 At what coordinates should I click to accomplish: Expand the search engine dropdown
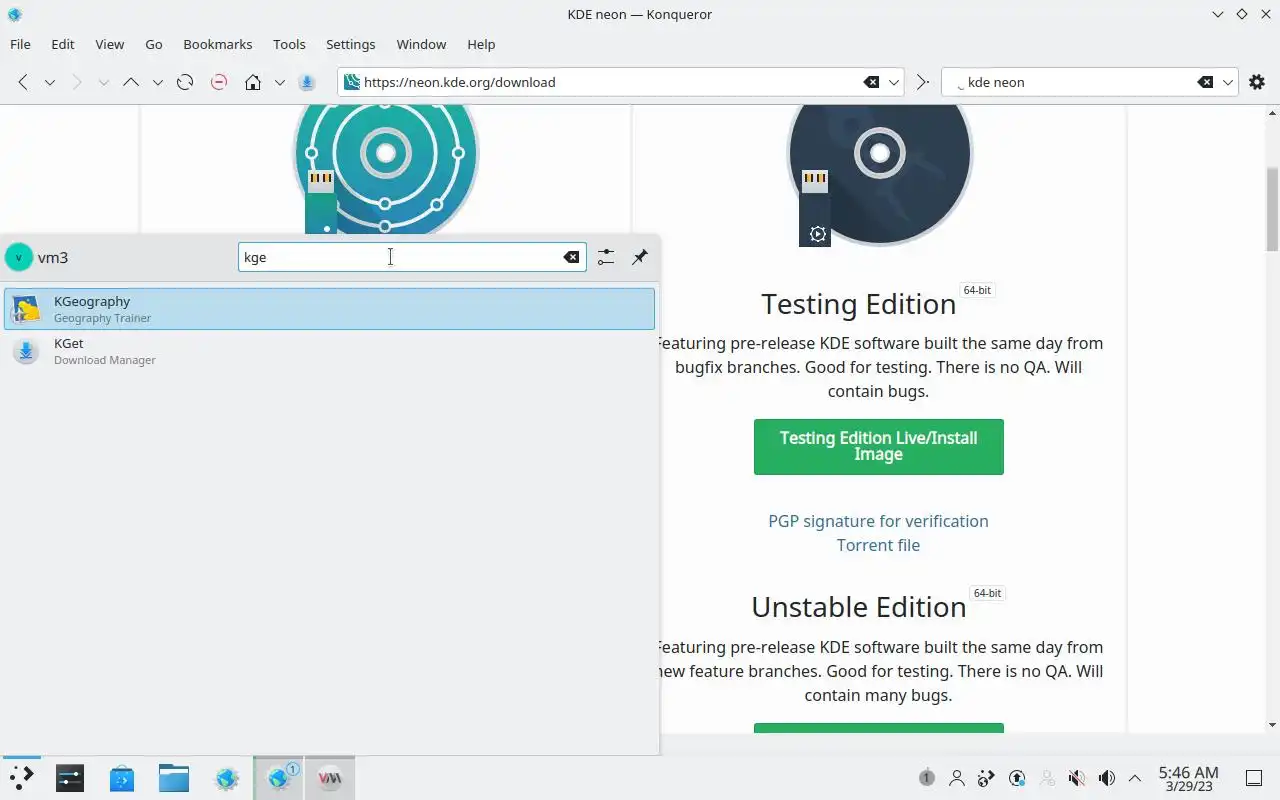point(1228,82)
